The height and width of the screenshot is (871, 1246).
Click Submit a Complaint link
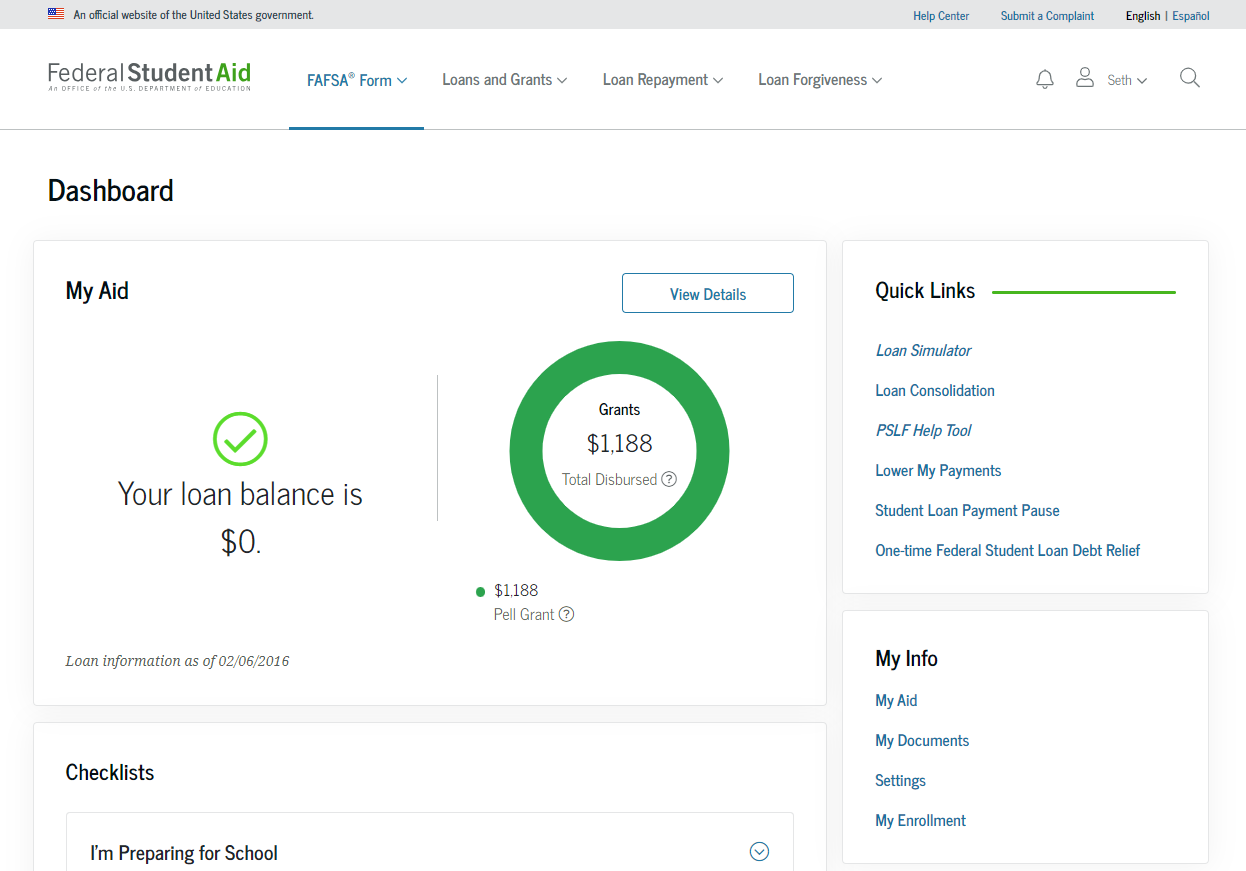[1047, 16]
